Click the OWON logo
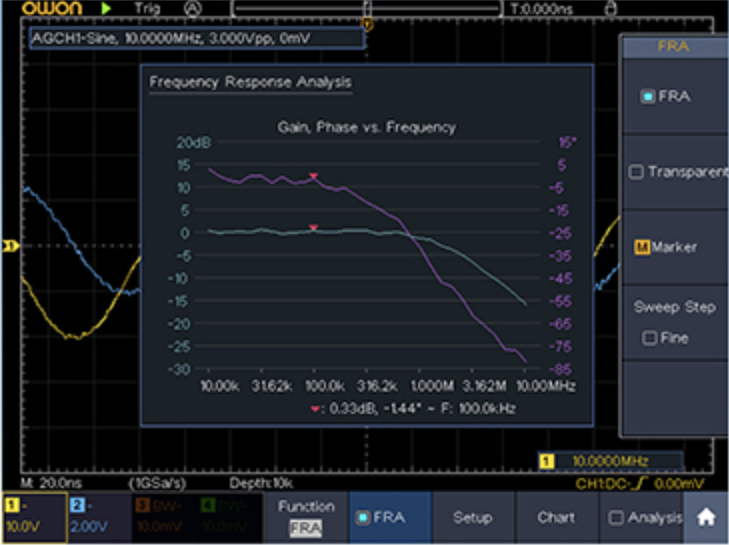Viewport: 729px width, 545px height. [x=52, y=8]
